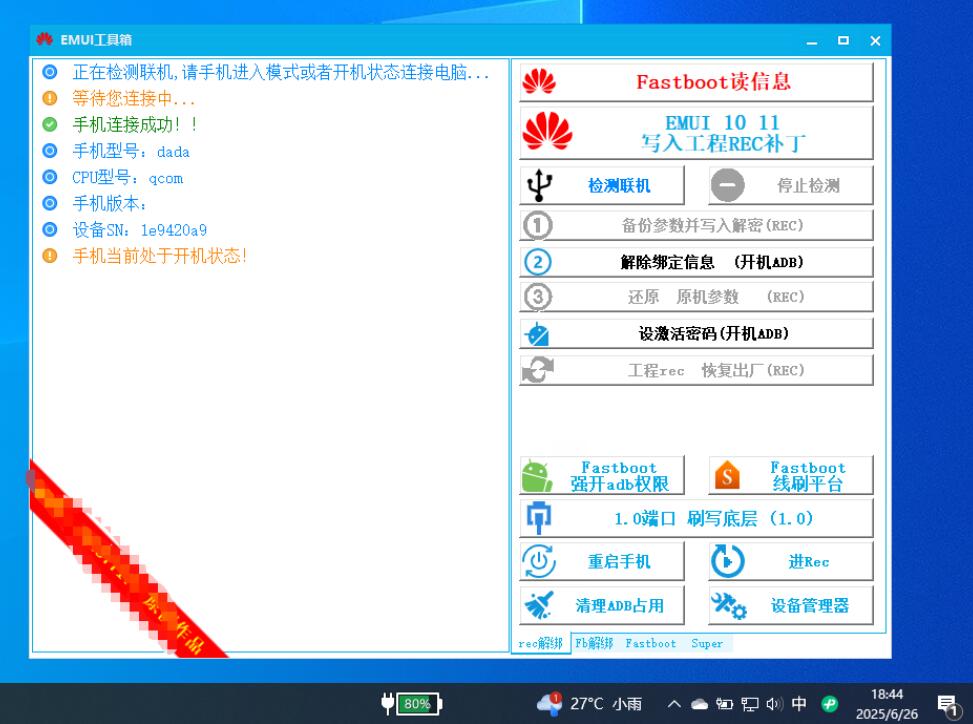The width and height of the screenshot is (973, 724).
Task: Select the Super tab
Action: [x=707, y=644]
